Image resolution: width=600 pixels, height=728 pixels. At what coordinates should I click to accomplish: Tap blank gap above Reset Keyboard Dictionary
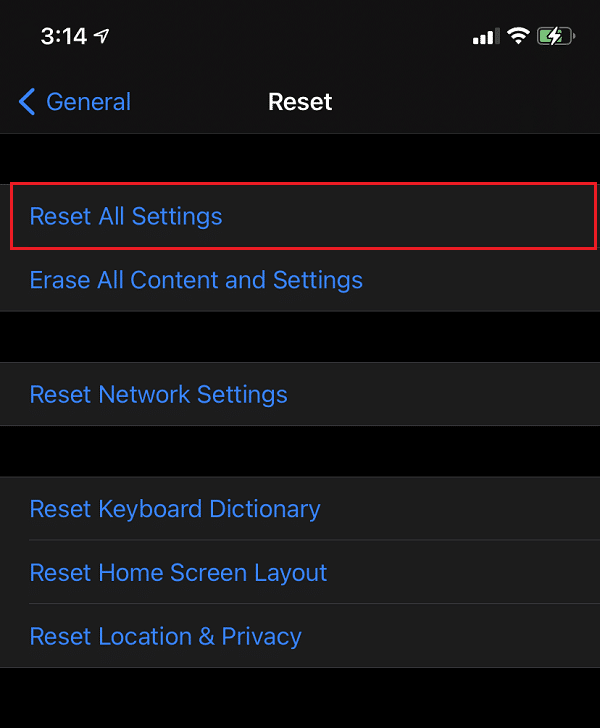[300, 451]
